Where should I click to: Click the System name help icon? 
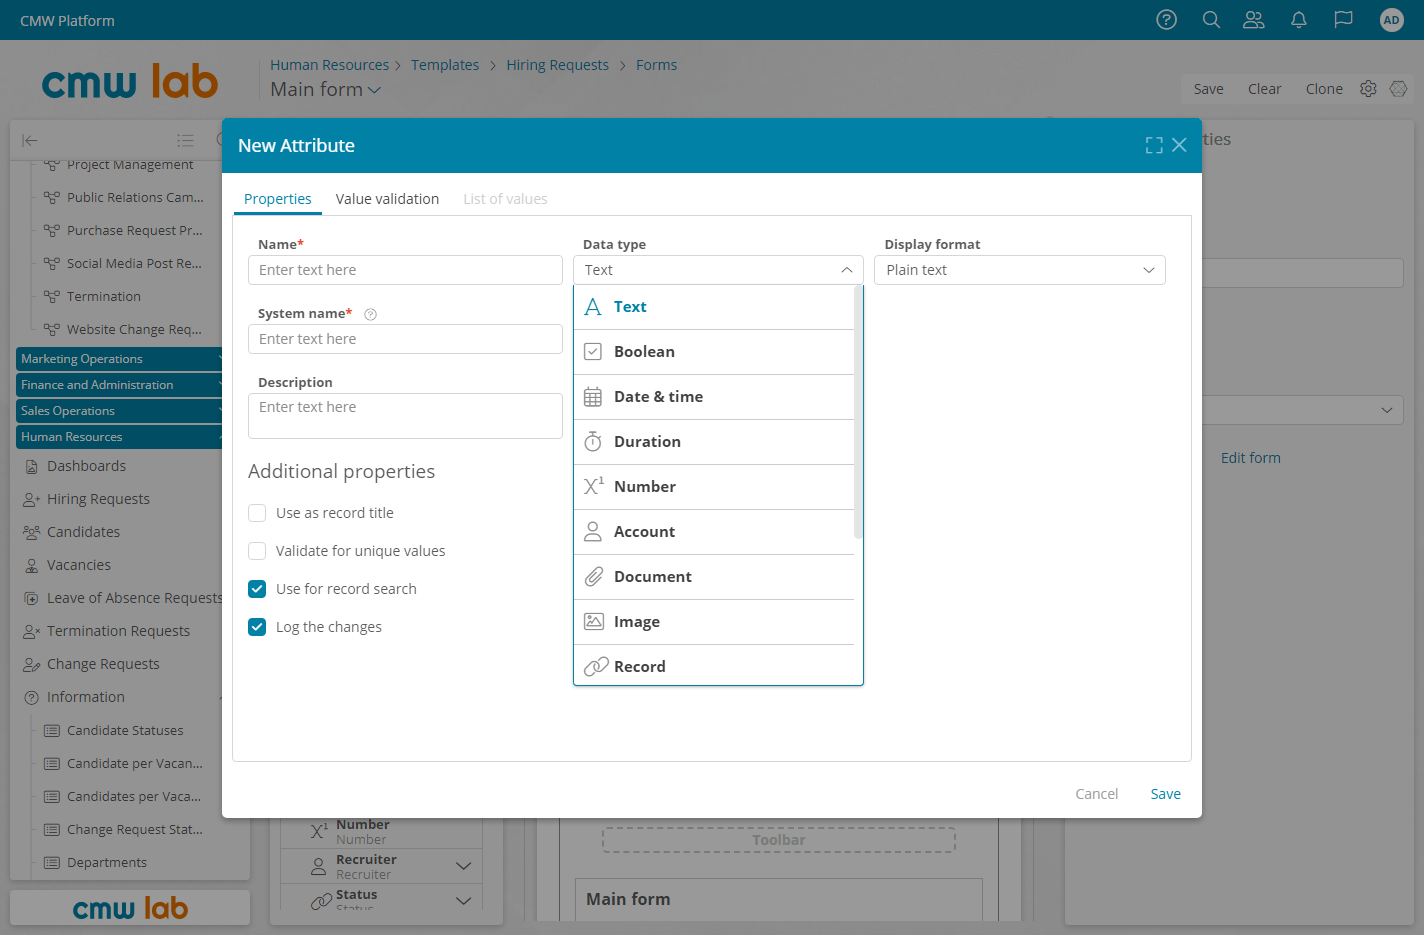click(x=371, y=314)
